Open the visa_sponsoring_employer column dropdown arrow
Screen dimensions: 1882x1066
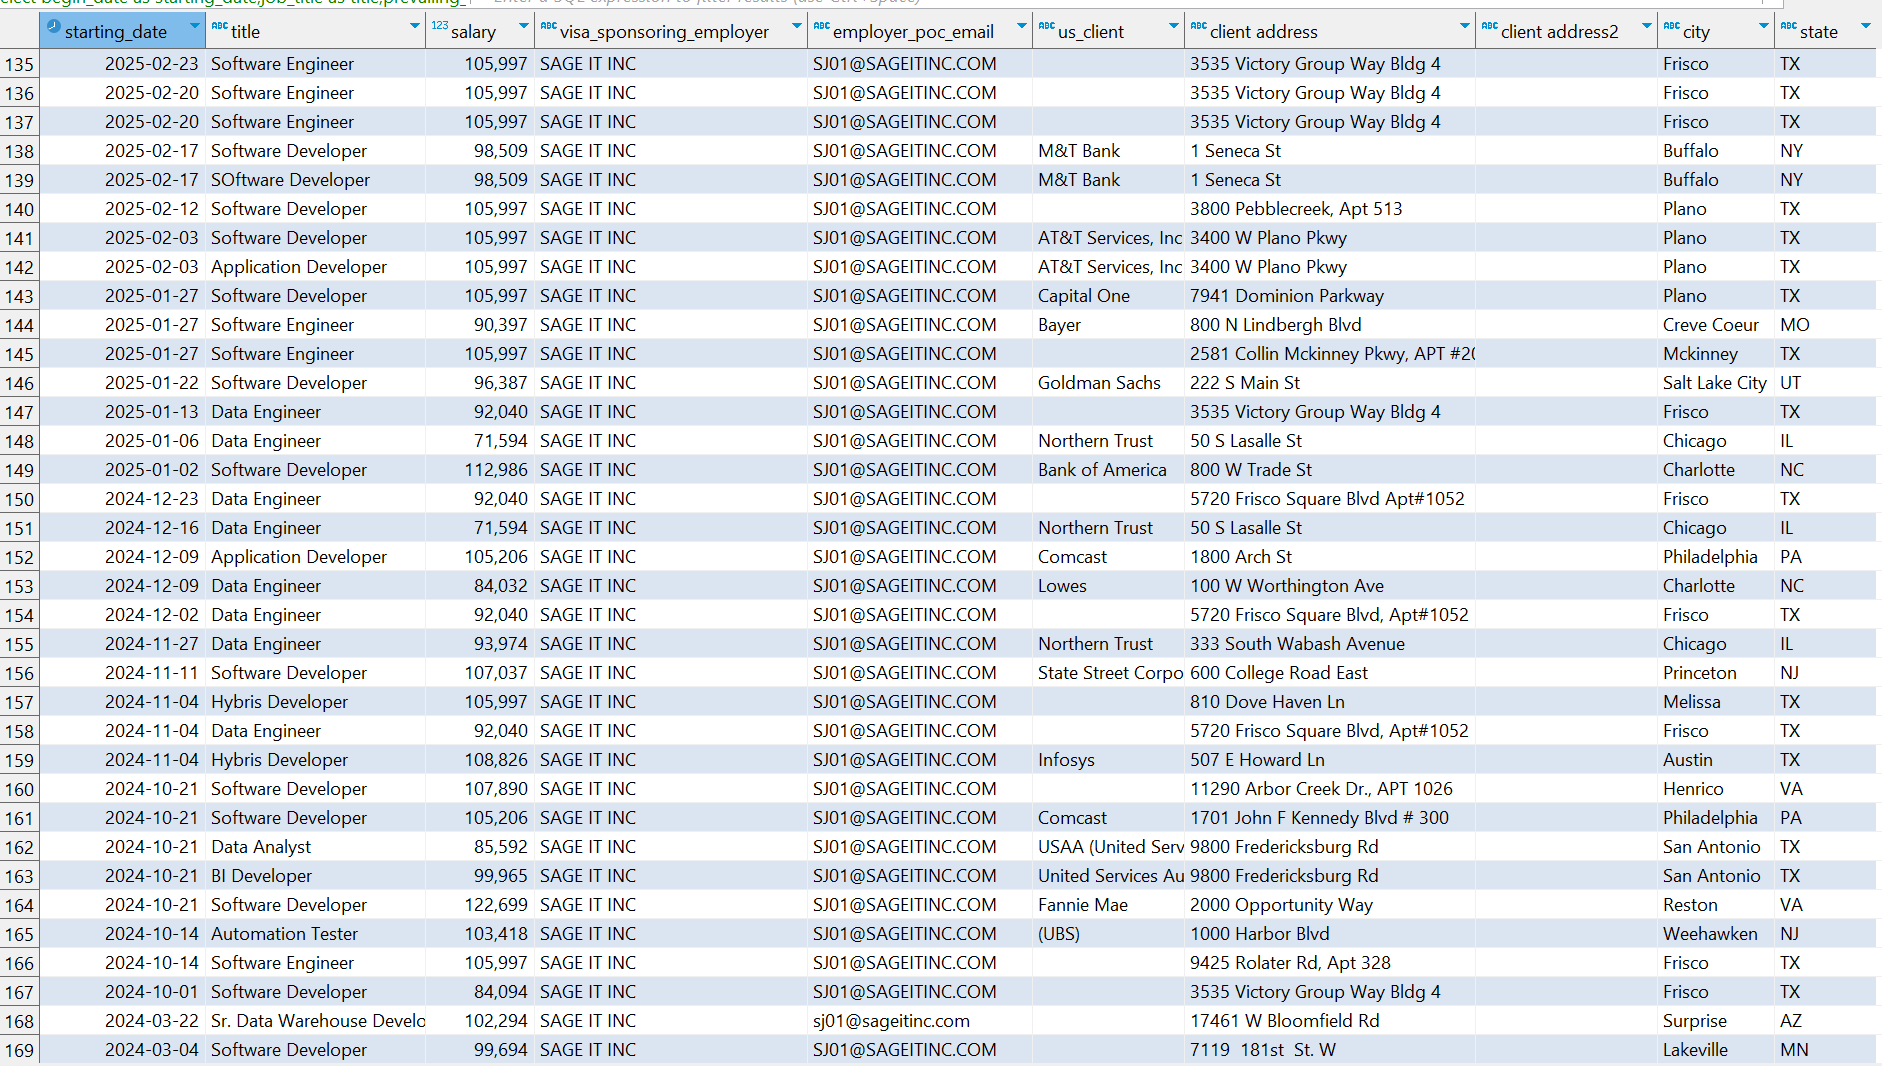(797, 26)
